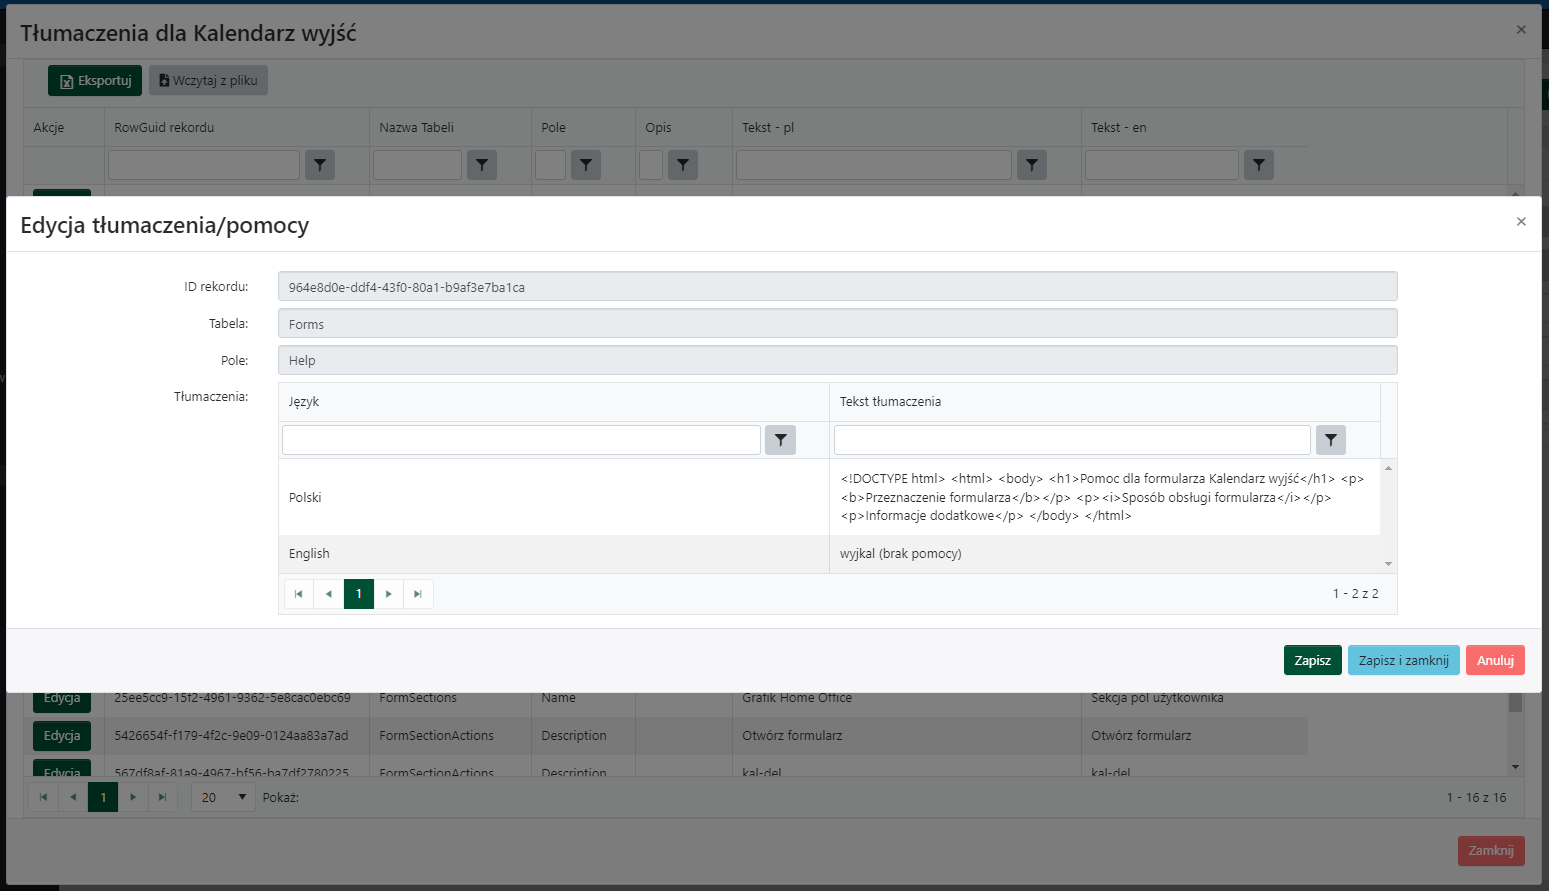Viewport: 1549px width, 891px height.
Task: Go to previous page in translations pager
Action: coord(328,594)
